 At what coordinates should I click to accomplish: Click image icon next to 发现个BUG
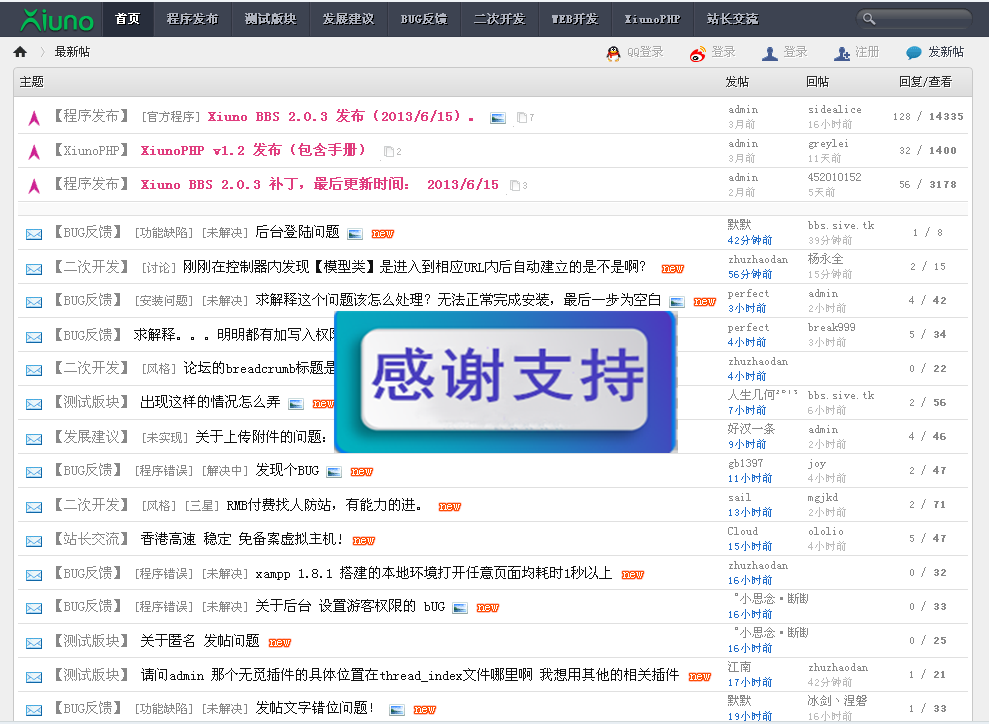click(334, 472)
